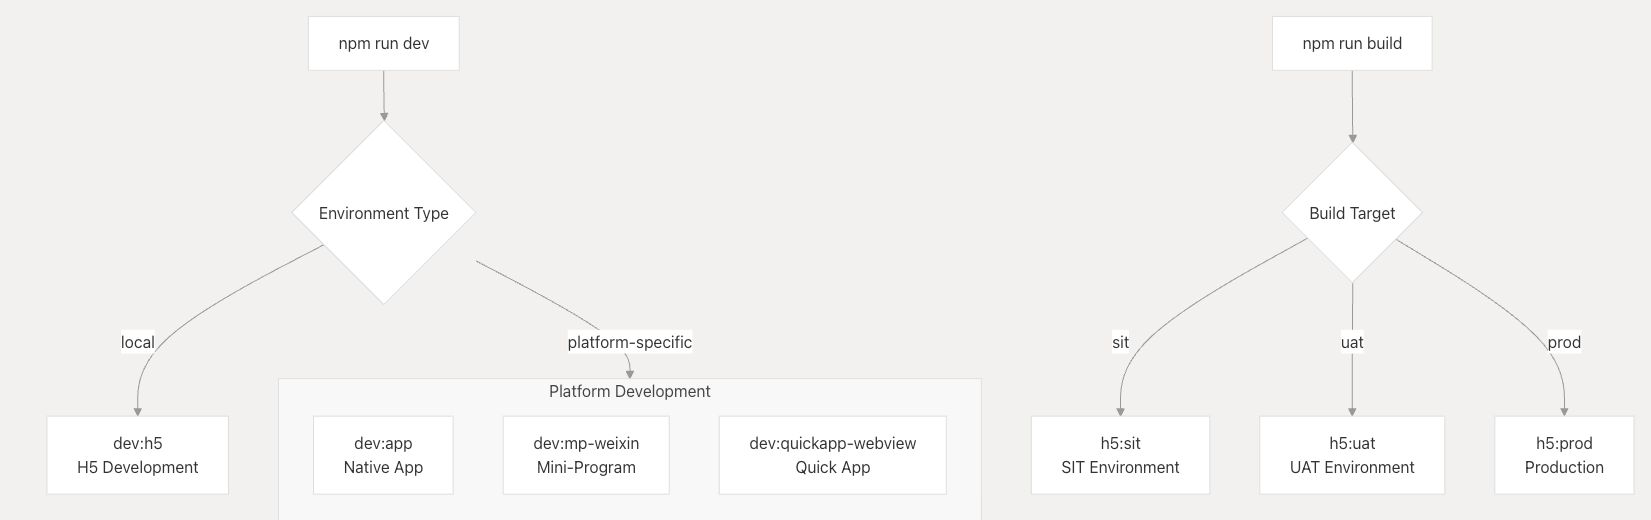This screenshot has width=1651, height=520.
Task: Select the h5:prod Production node
Action: click(x=1564, y=455)
